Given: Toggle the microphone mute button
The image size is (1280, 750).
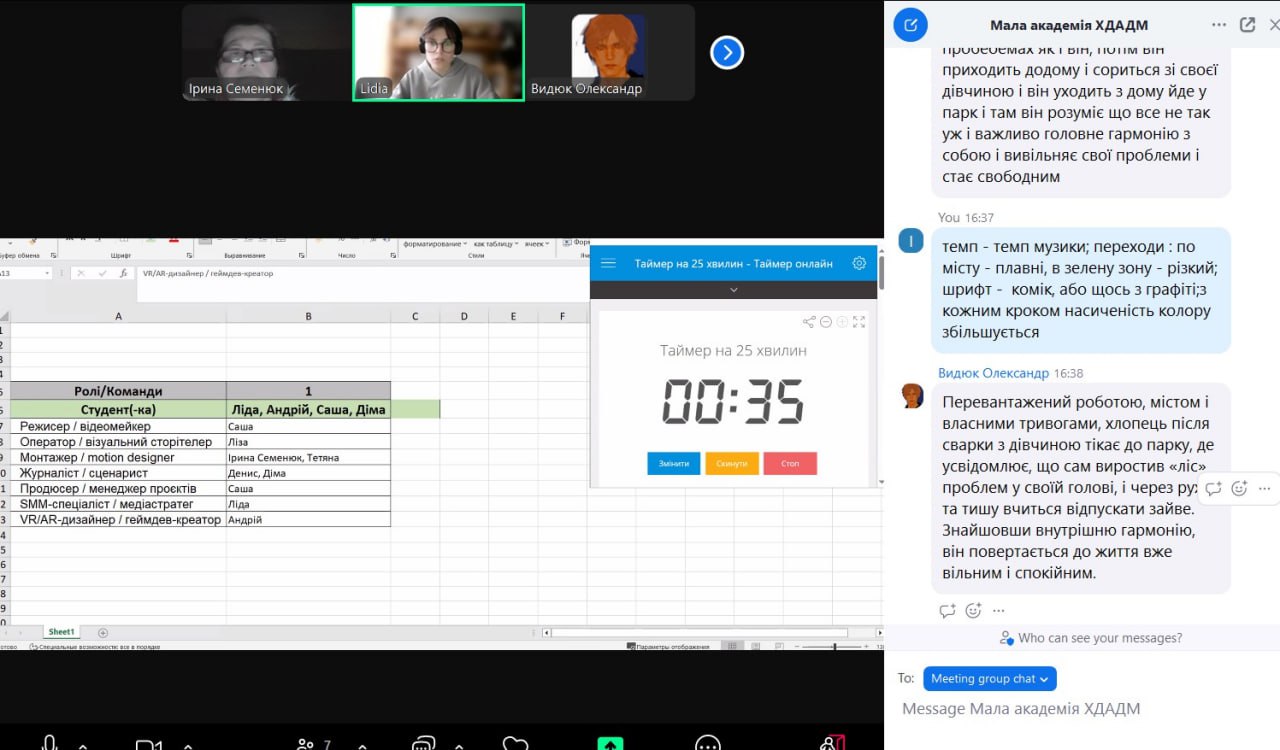Looking at the screenshot, I should (x=49, y=743).
